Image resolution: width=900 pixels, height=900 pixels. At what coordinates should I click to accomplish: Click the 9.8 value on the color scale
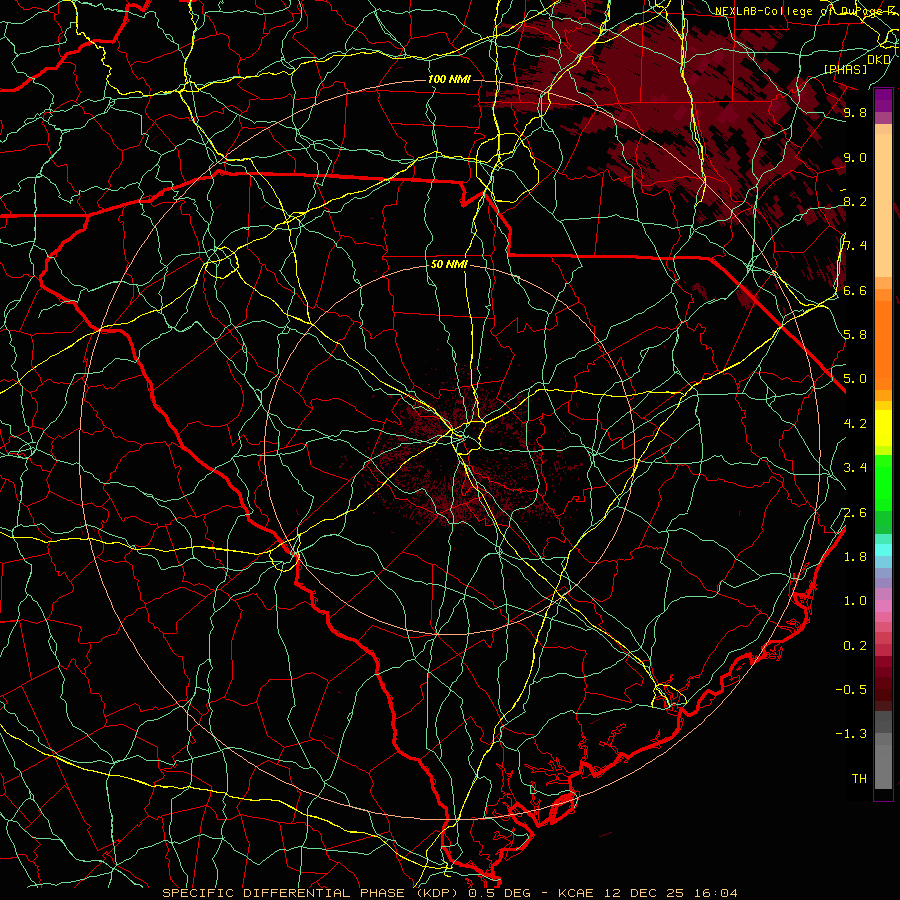855,112
